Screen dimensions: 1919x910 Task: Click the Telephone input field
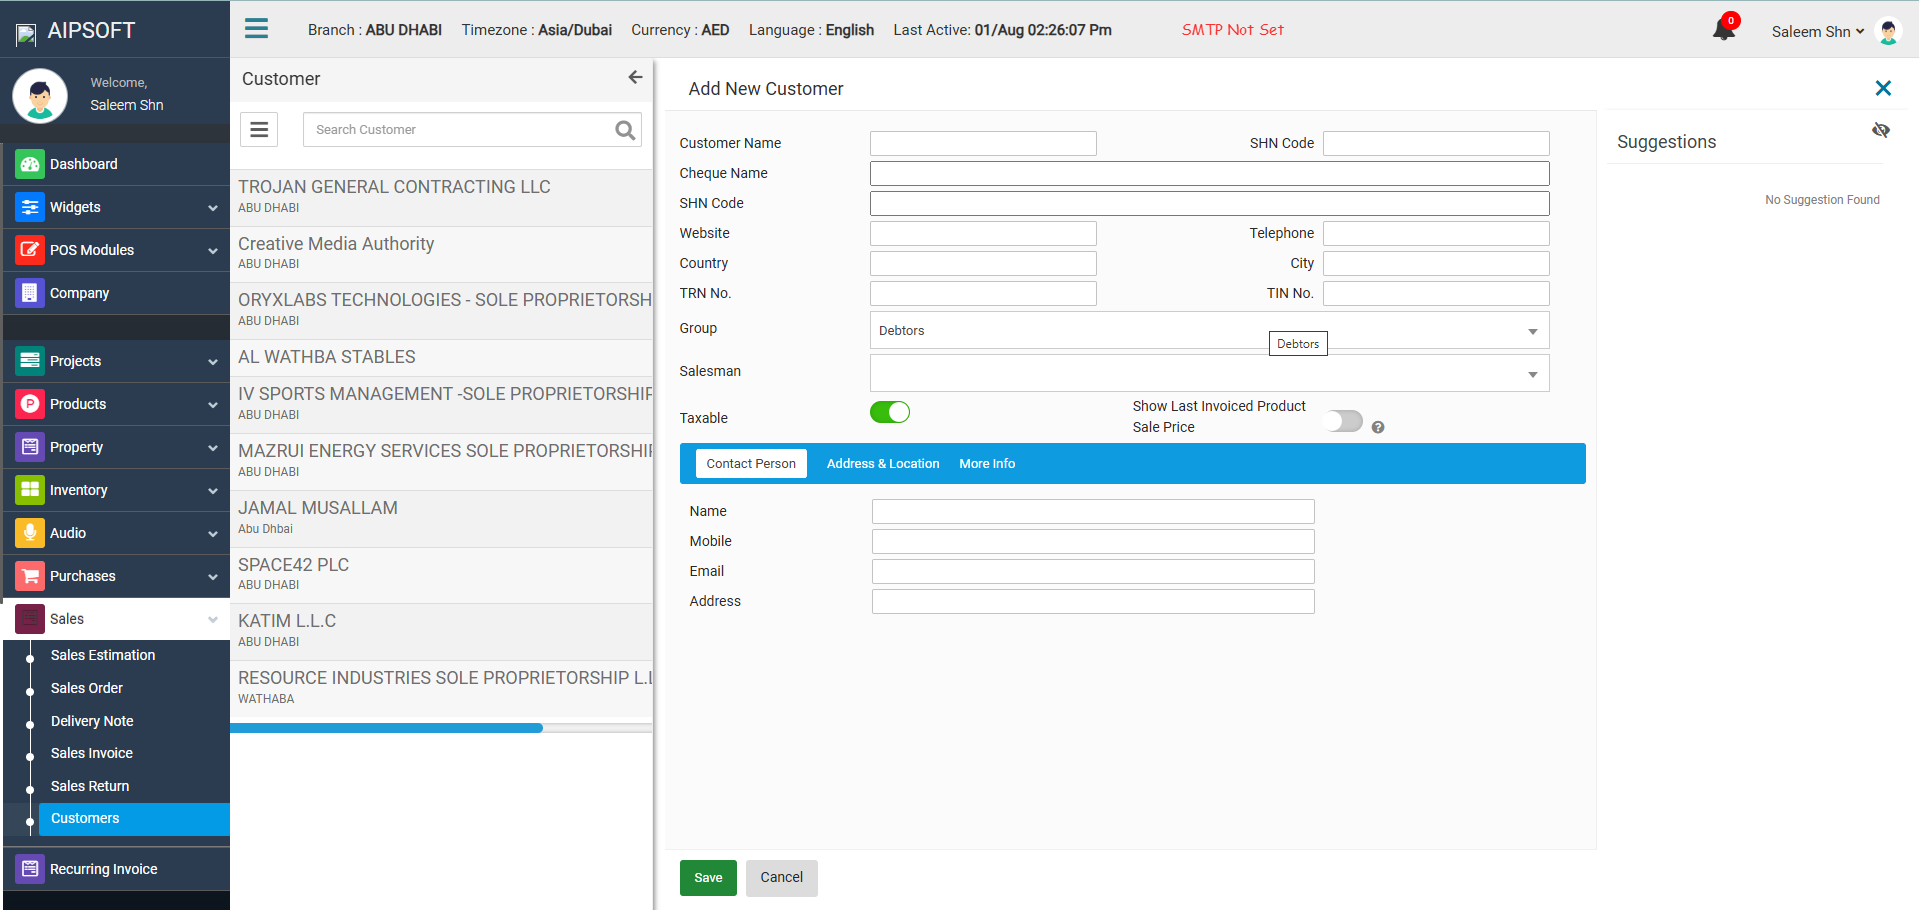point(1436,233)
